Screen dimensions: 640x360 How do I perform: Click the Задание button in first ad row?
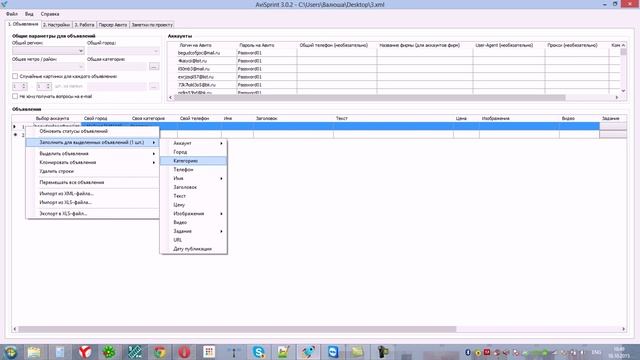pos(613,127)
